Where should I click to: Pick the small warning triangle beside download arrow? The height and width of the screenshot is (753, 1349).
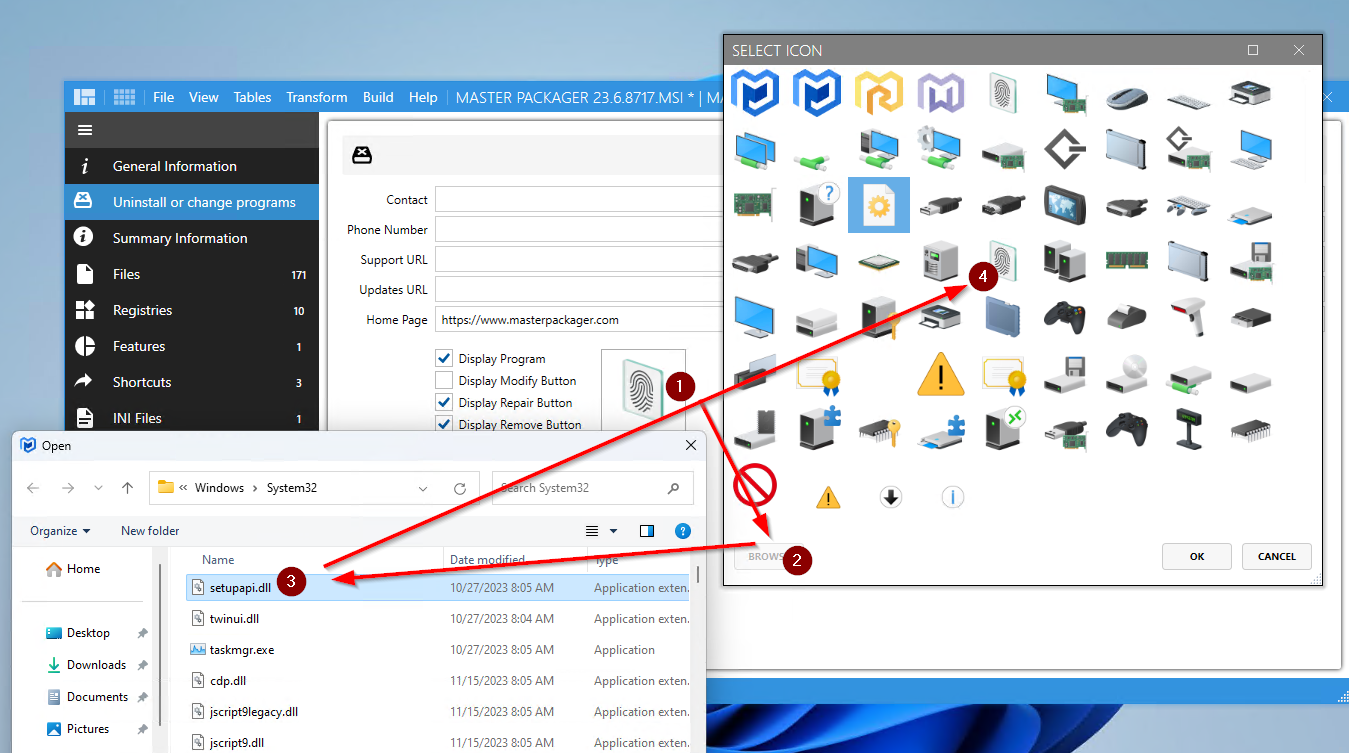tap(828, 496)
